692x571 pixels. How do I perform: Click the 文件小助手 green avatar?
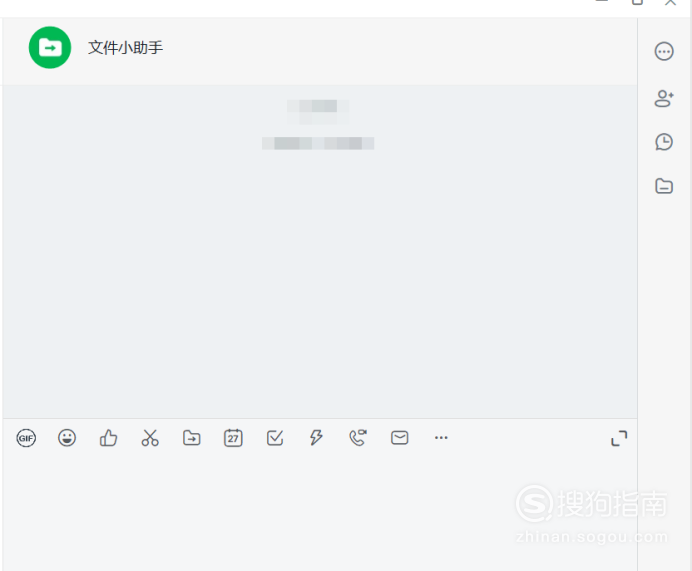click(50, 48)
